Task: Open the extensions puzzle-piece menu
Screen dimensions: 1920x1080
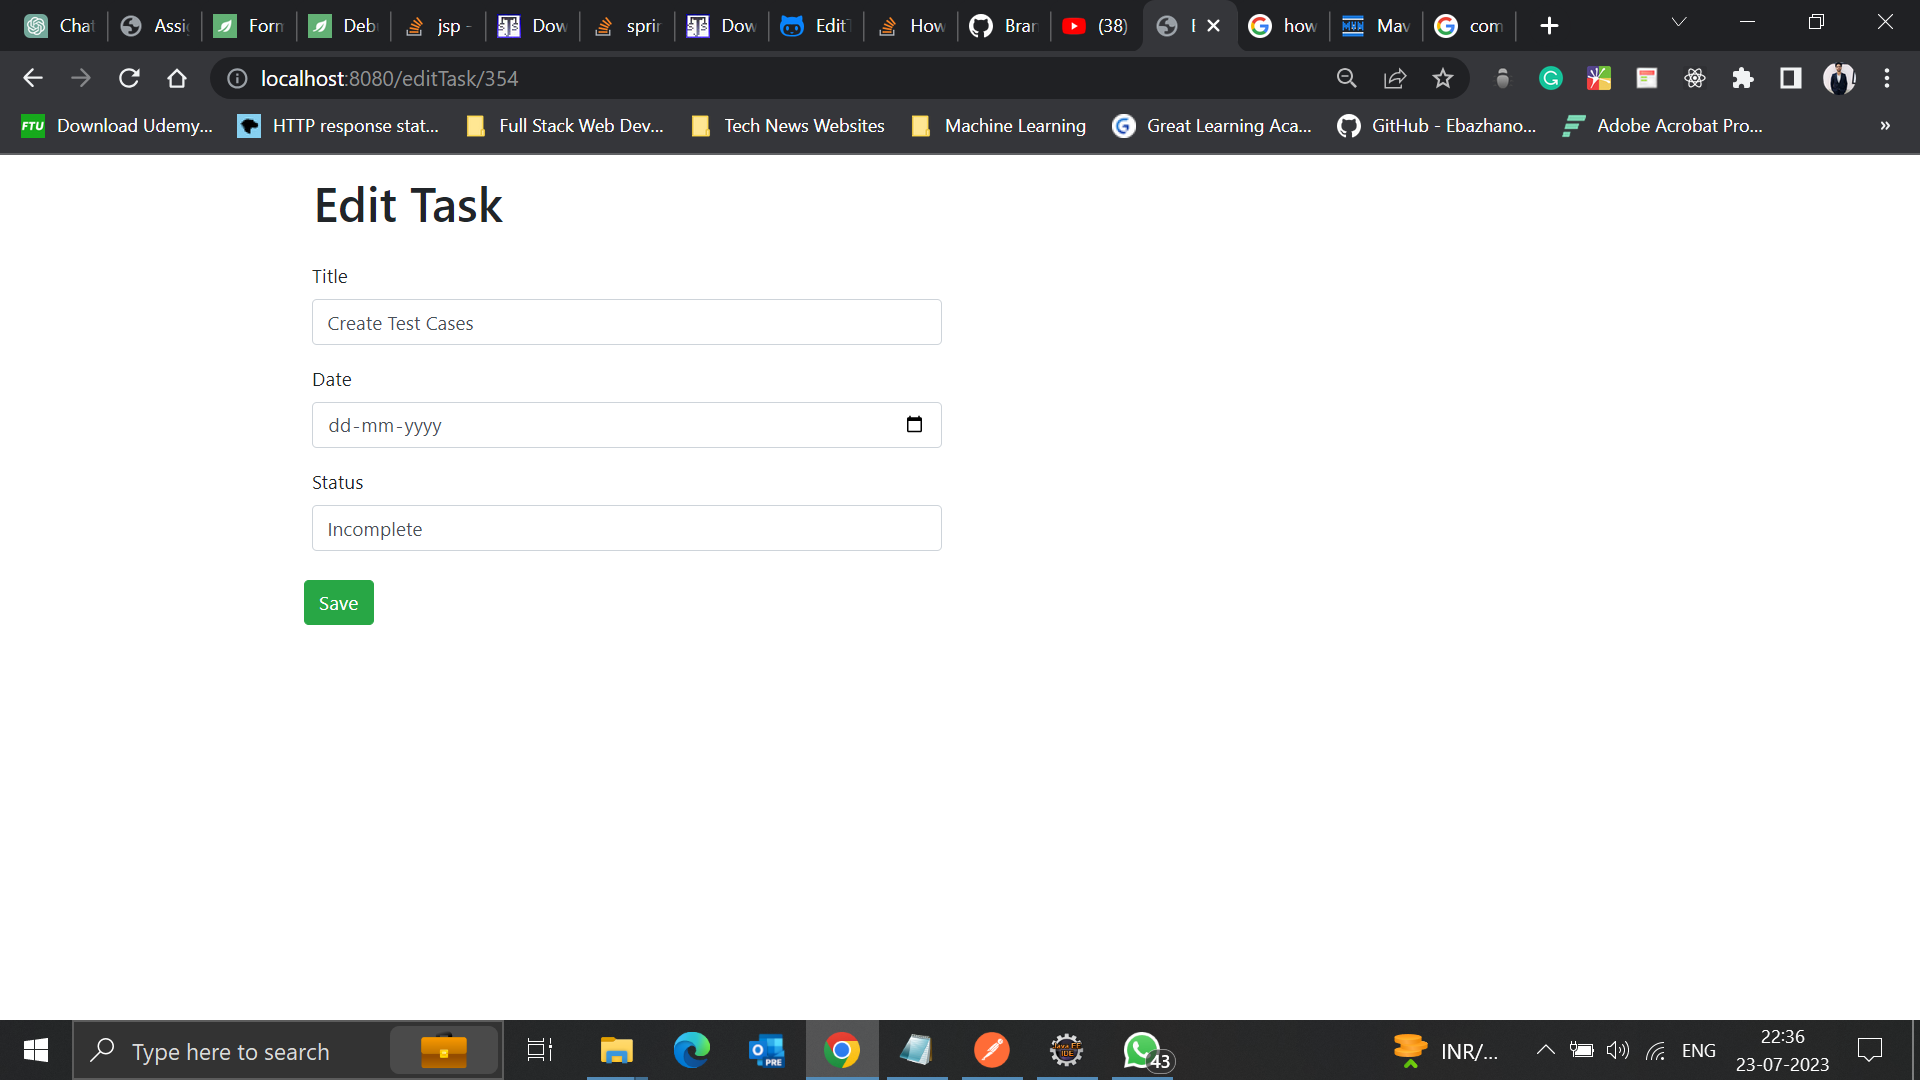Action: pyautogui.click(x=1743, y=78)
